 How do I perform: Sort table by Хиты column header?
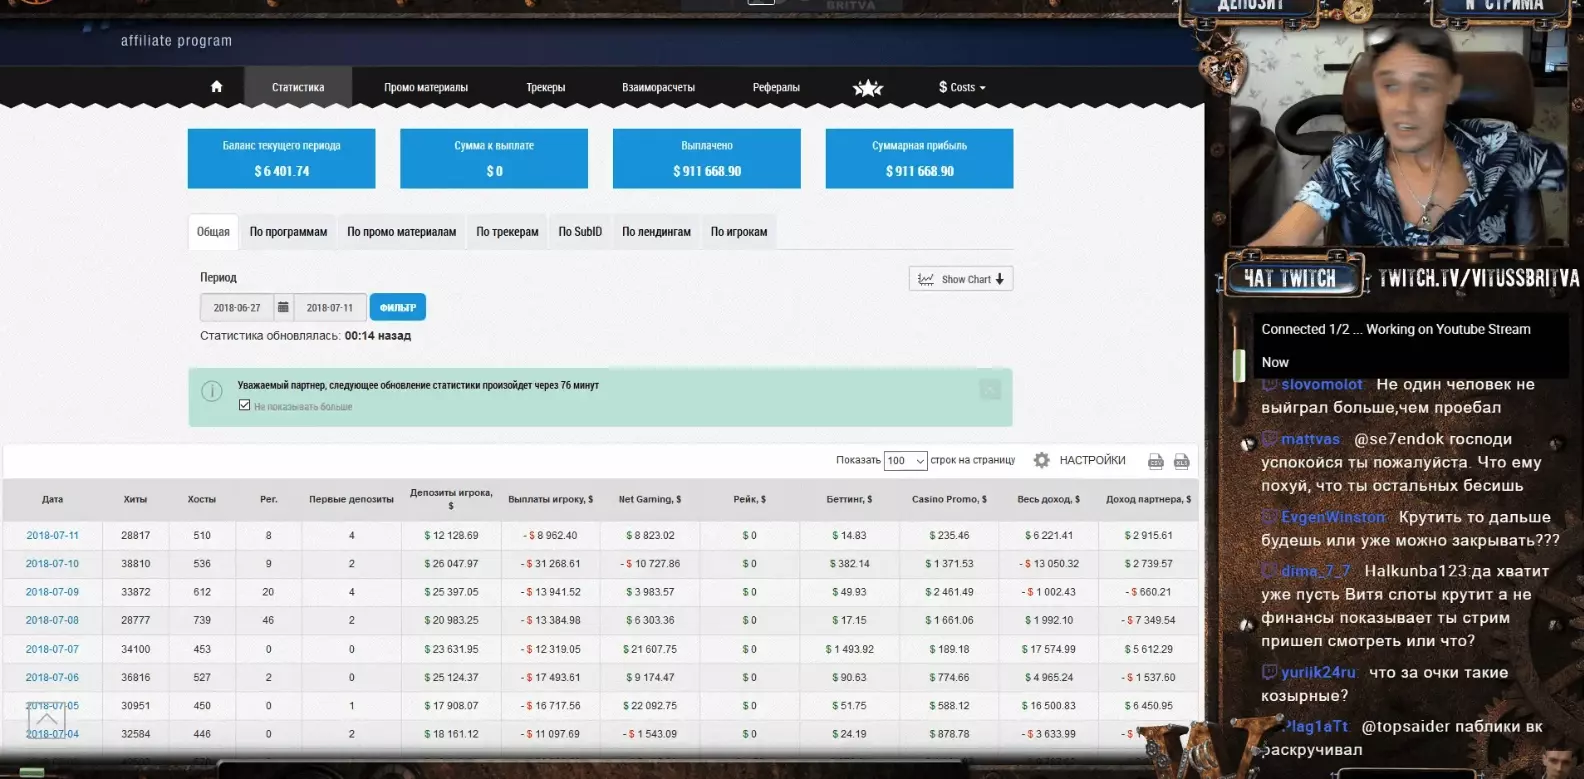pos(135,499)
